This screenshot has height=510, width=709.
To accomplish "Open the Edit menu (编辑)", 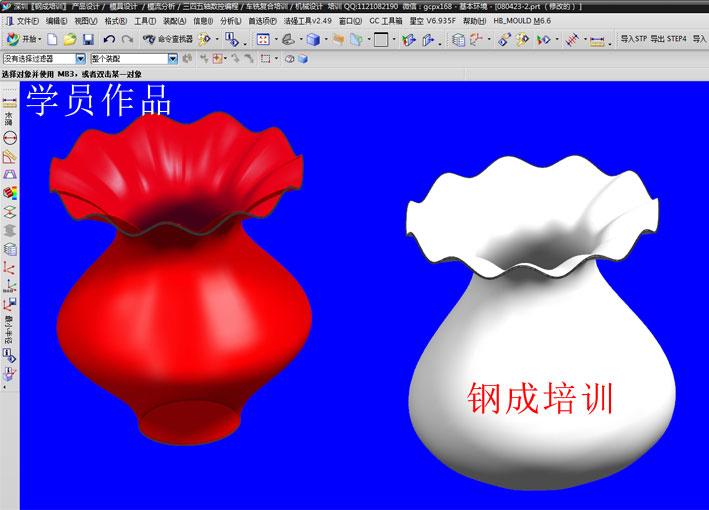I will pos(57,21).
